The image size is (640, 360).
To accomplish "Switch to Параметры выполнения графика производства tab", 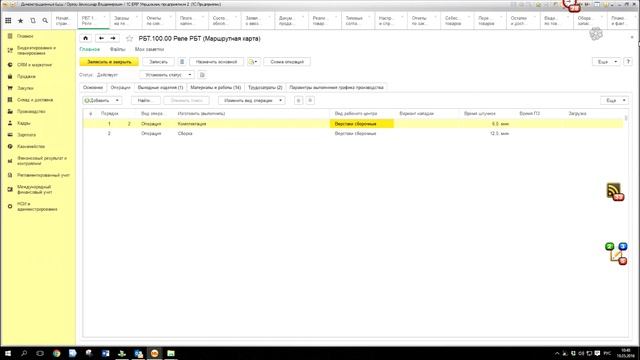I will click(336, 87).
